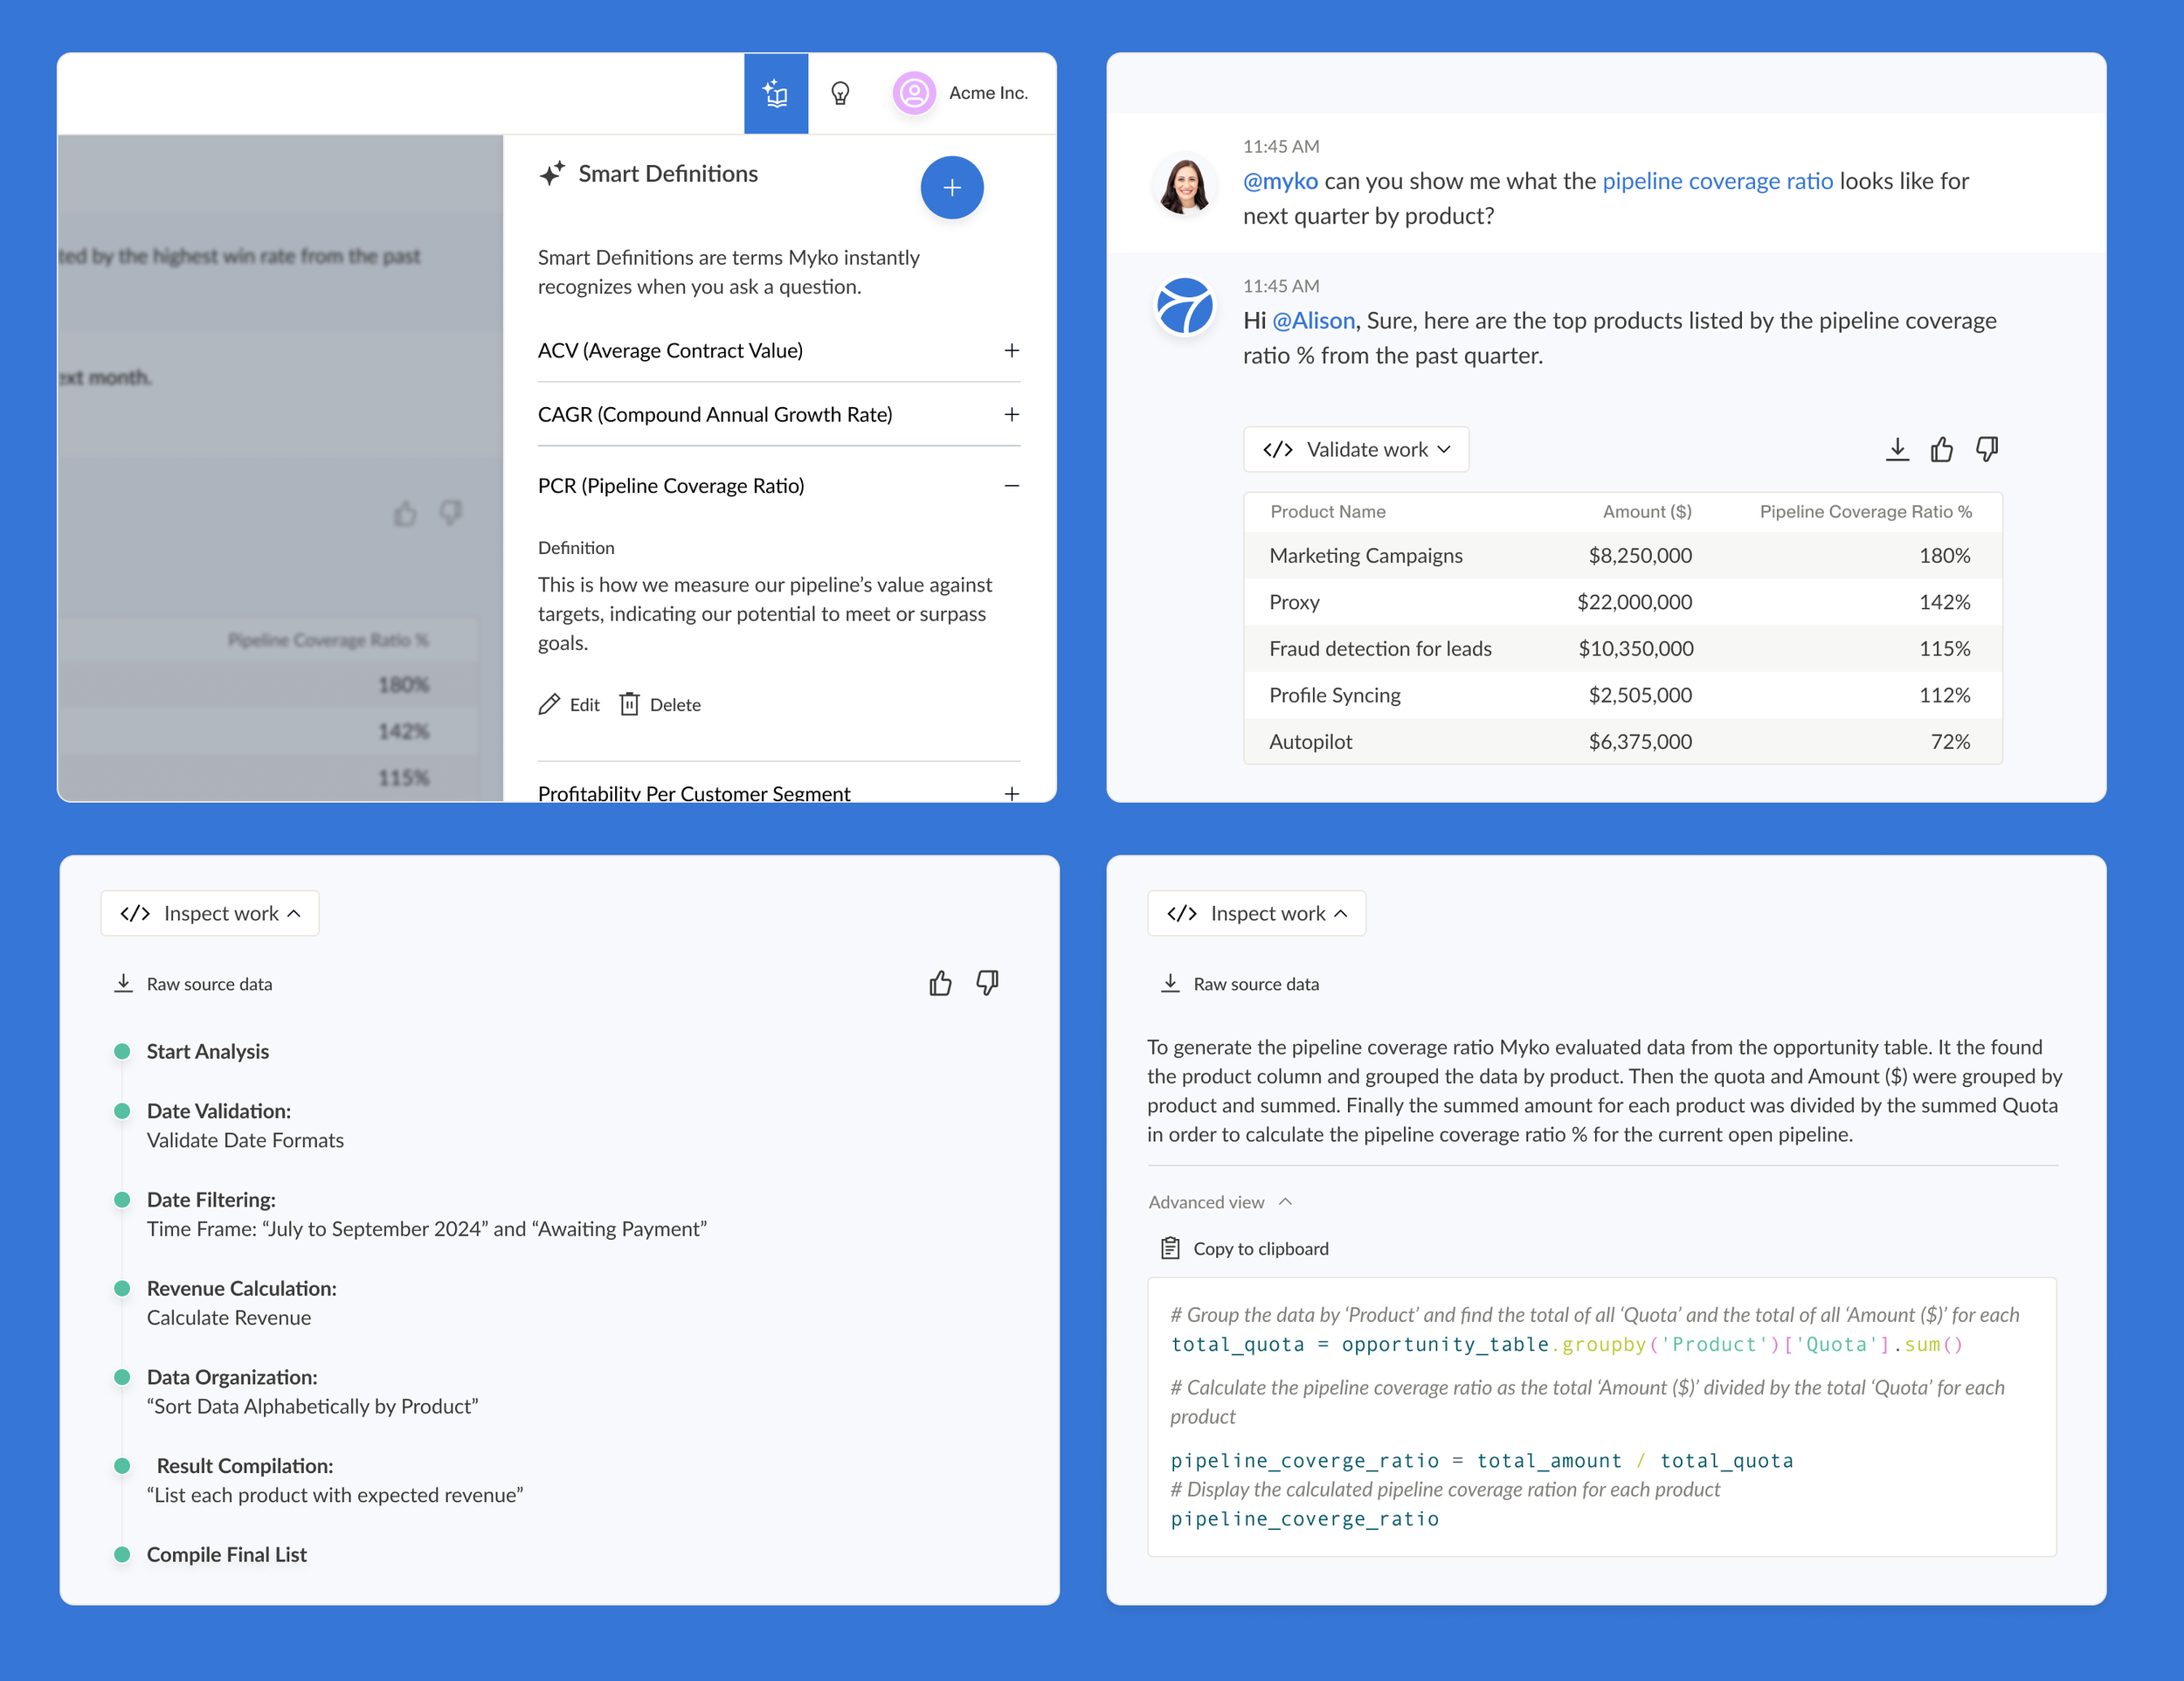Image resolution: width=2184 pixels, height=1681 pixels.
Task: Click the Revenue Calculation step
Action: pyautogui.click(x=242, y=1288)
